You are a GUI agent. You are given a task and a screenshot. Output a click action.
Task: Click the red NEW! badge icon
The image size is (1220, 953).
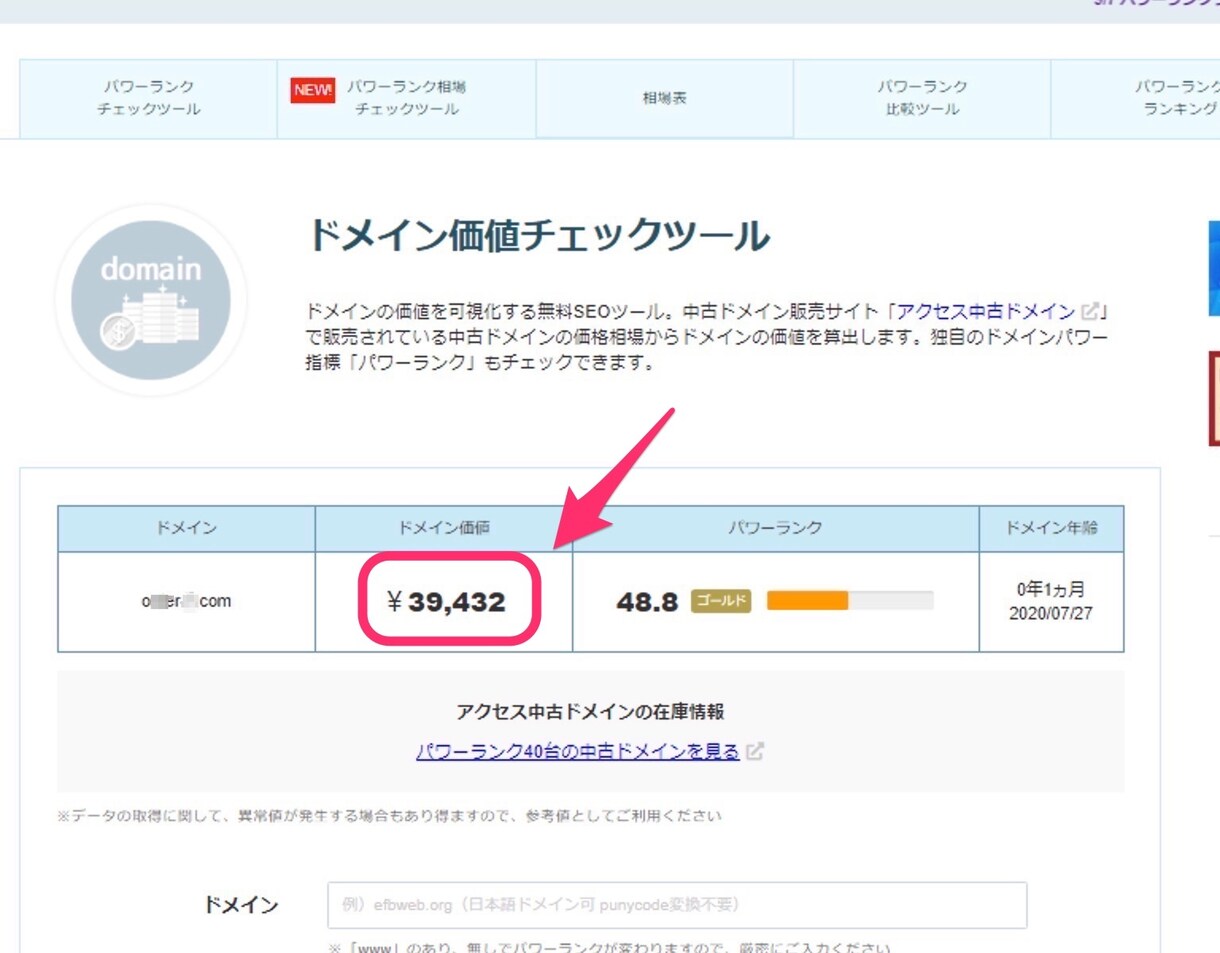click(313, 89)
